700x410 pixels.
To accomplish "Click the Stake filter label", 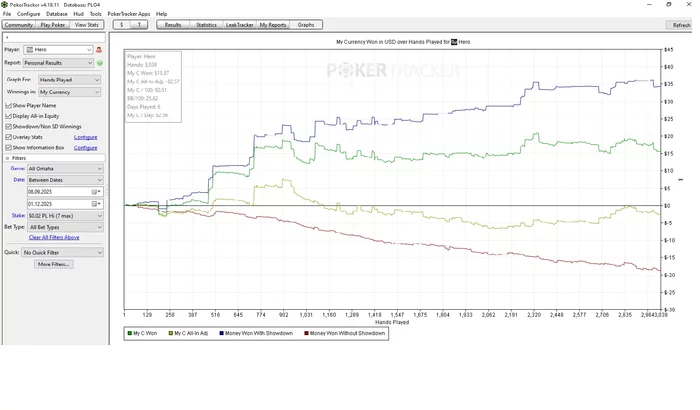I will tap(18, 216).
